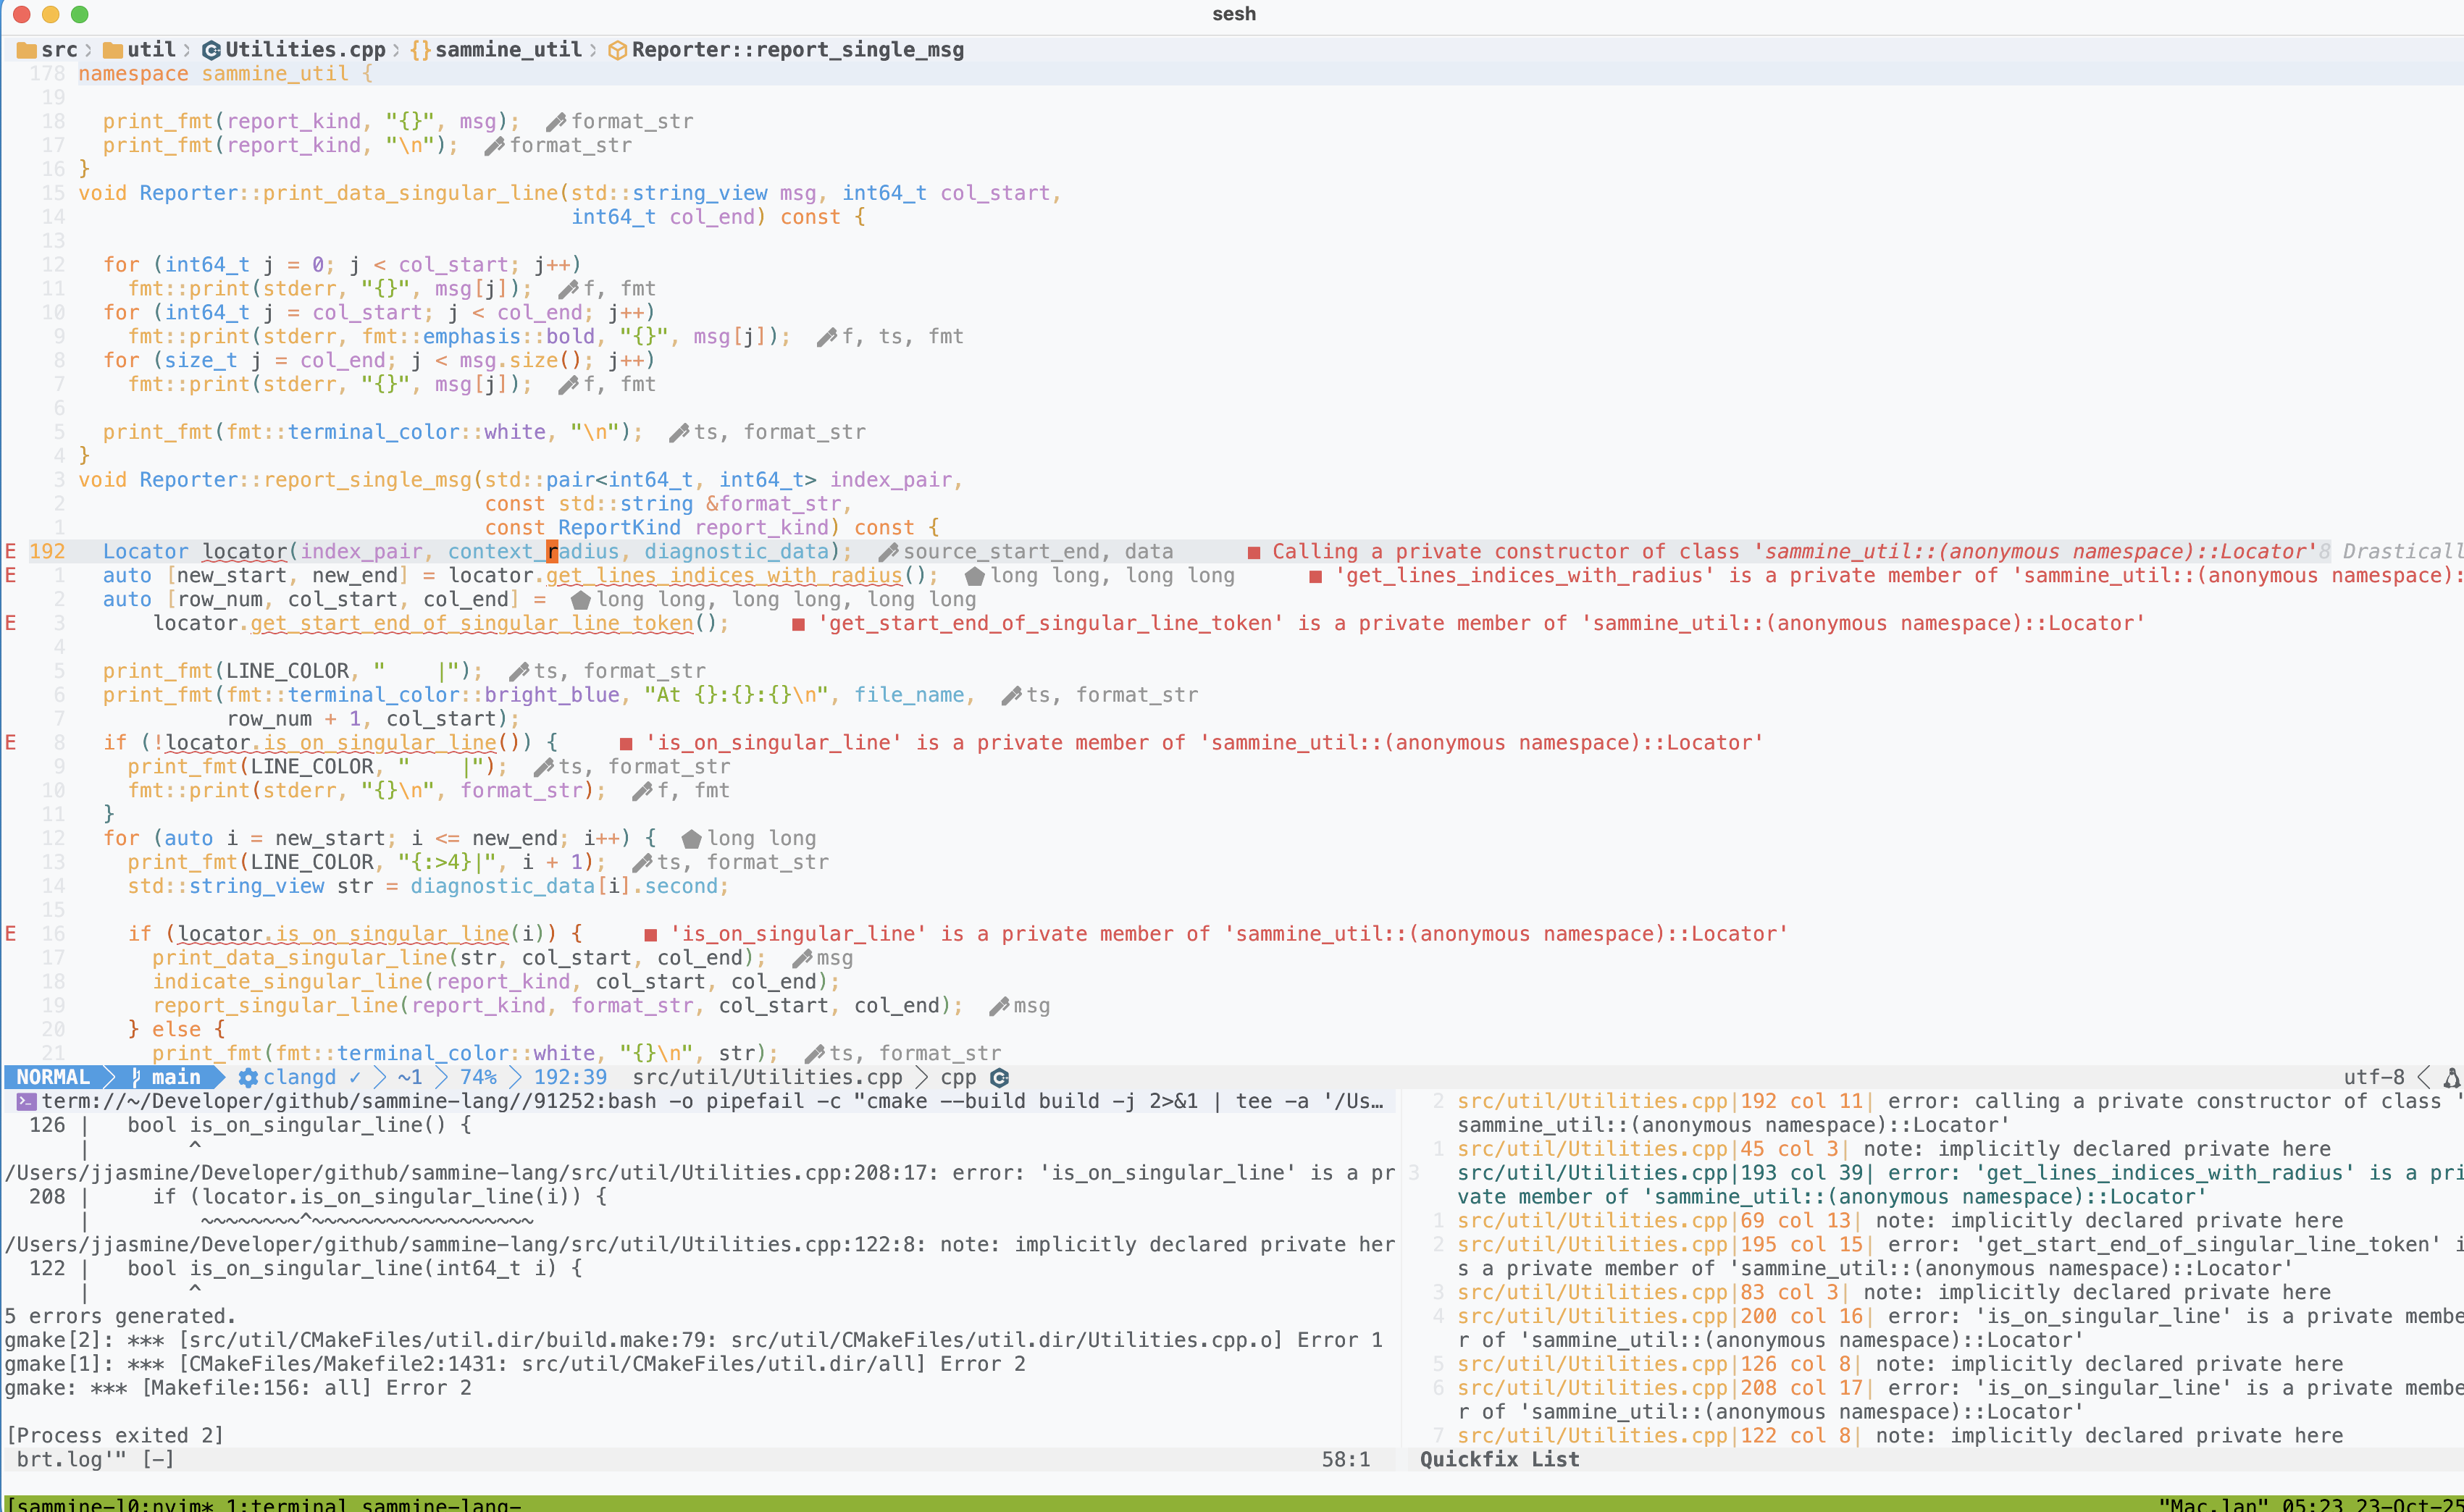Click the cube icon before Reporter::report_single_msg
This screenshot has width=2464, height=1512.
coord(617,50)
